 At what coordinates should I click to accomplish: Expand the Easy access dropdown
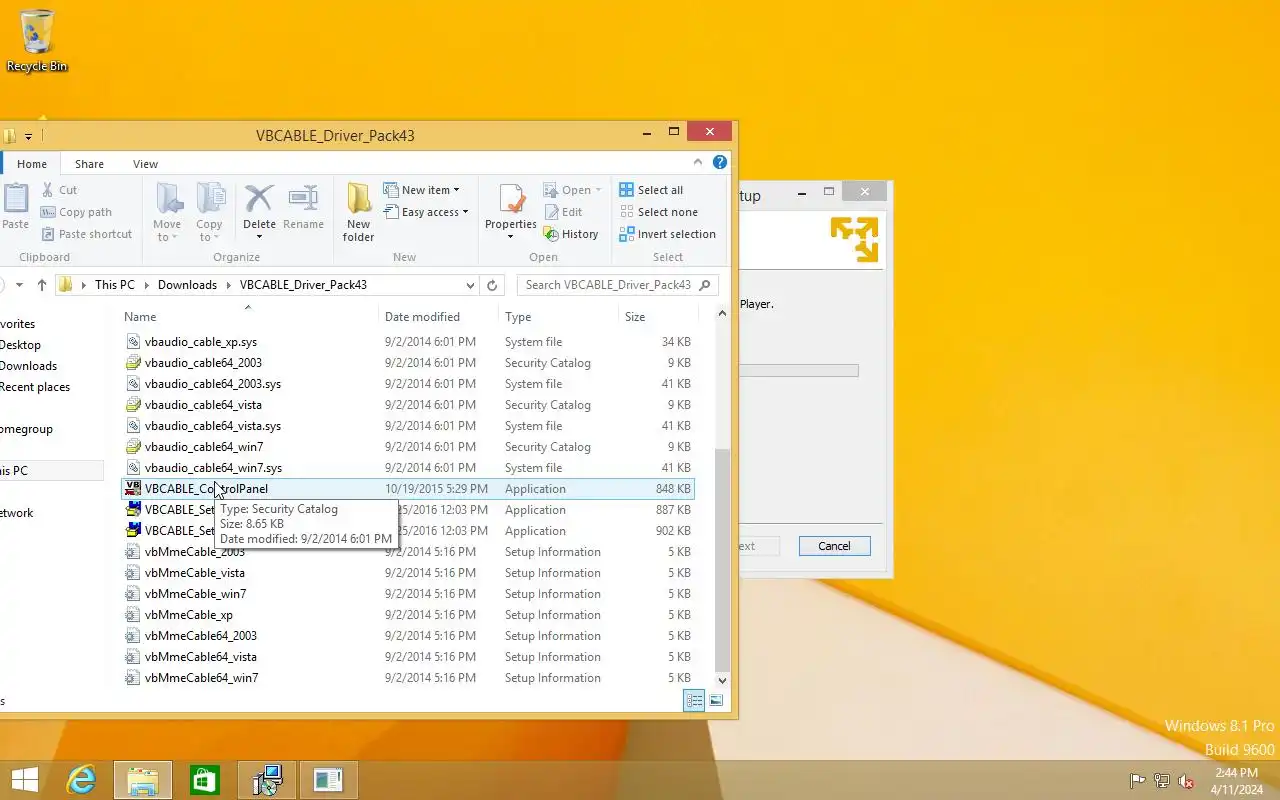(x=426, y=212)
